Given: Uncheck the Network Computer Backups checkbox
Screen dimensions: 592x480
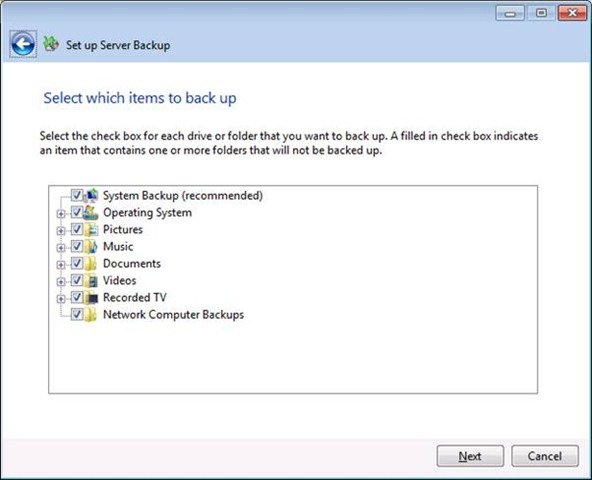Looking at the screenshot, I should (77, 314).
